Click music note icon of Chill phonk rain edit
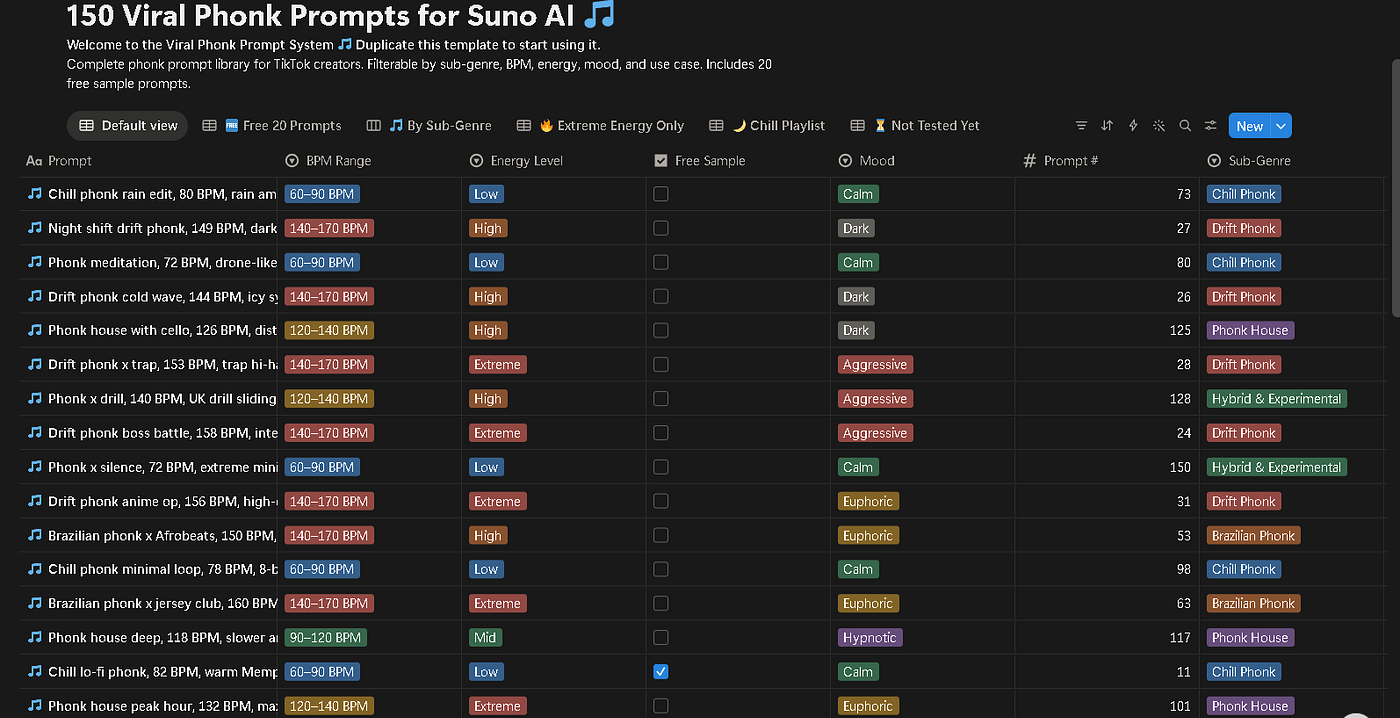The height and width of the screenshot is (718, 1400). (35, 194)
